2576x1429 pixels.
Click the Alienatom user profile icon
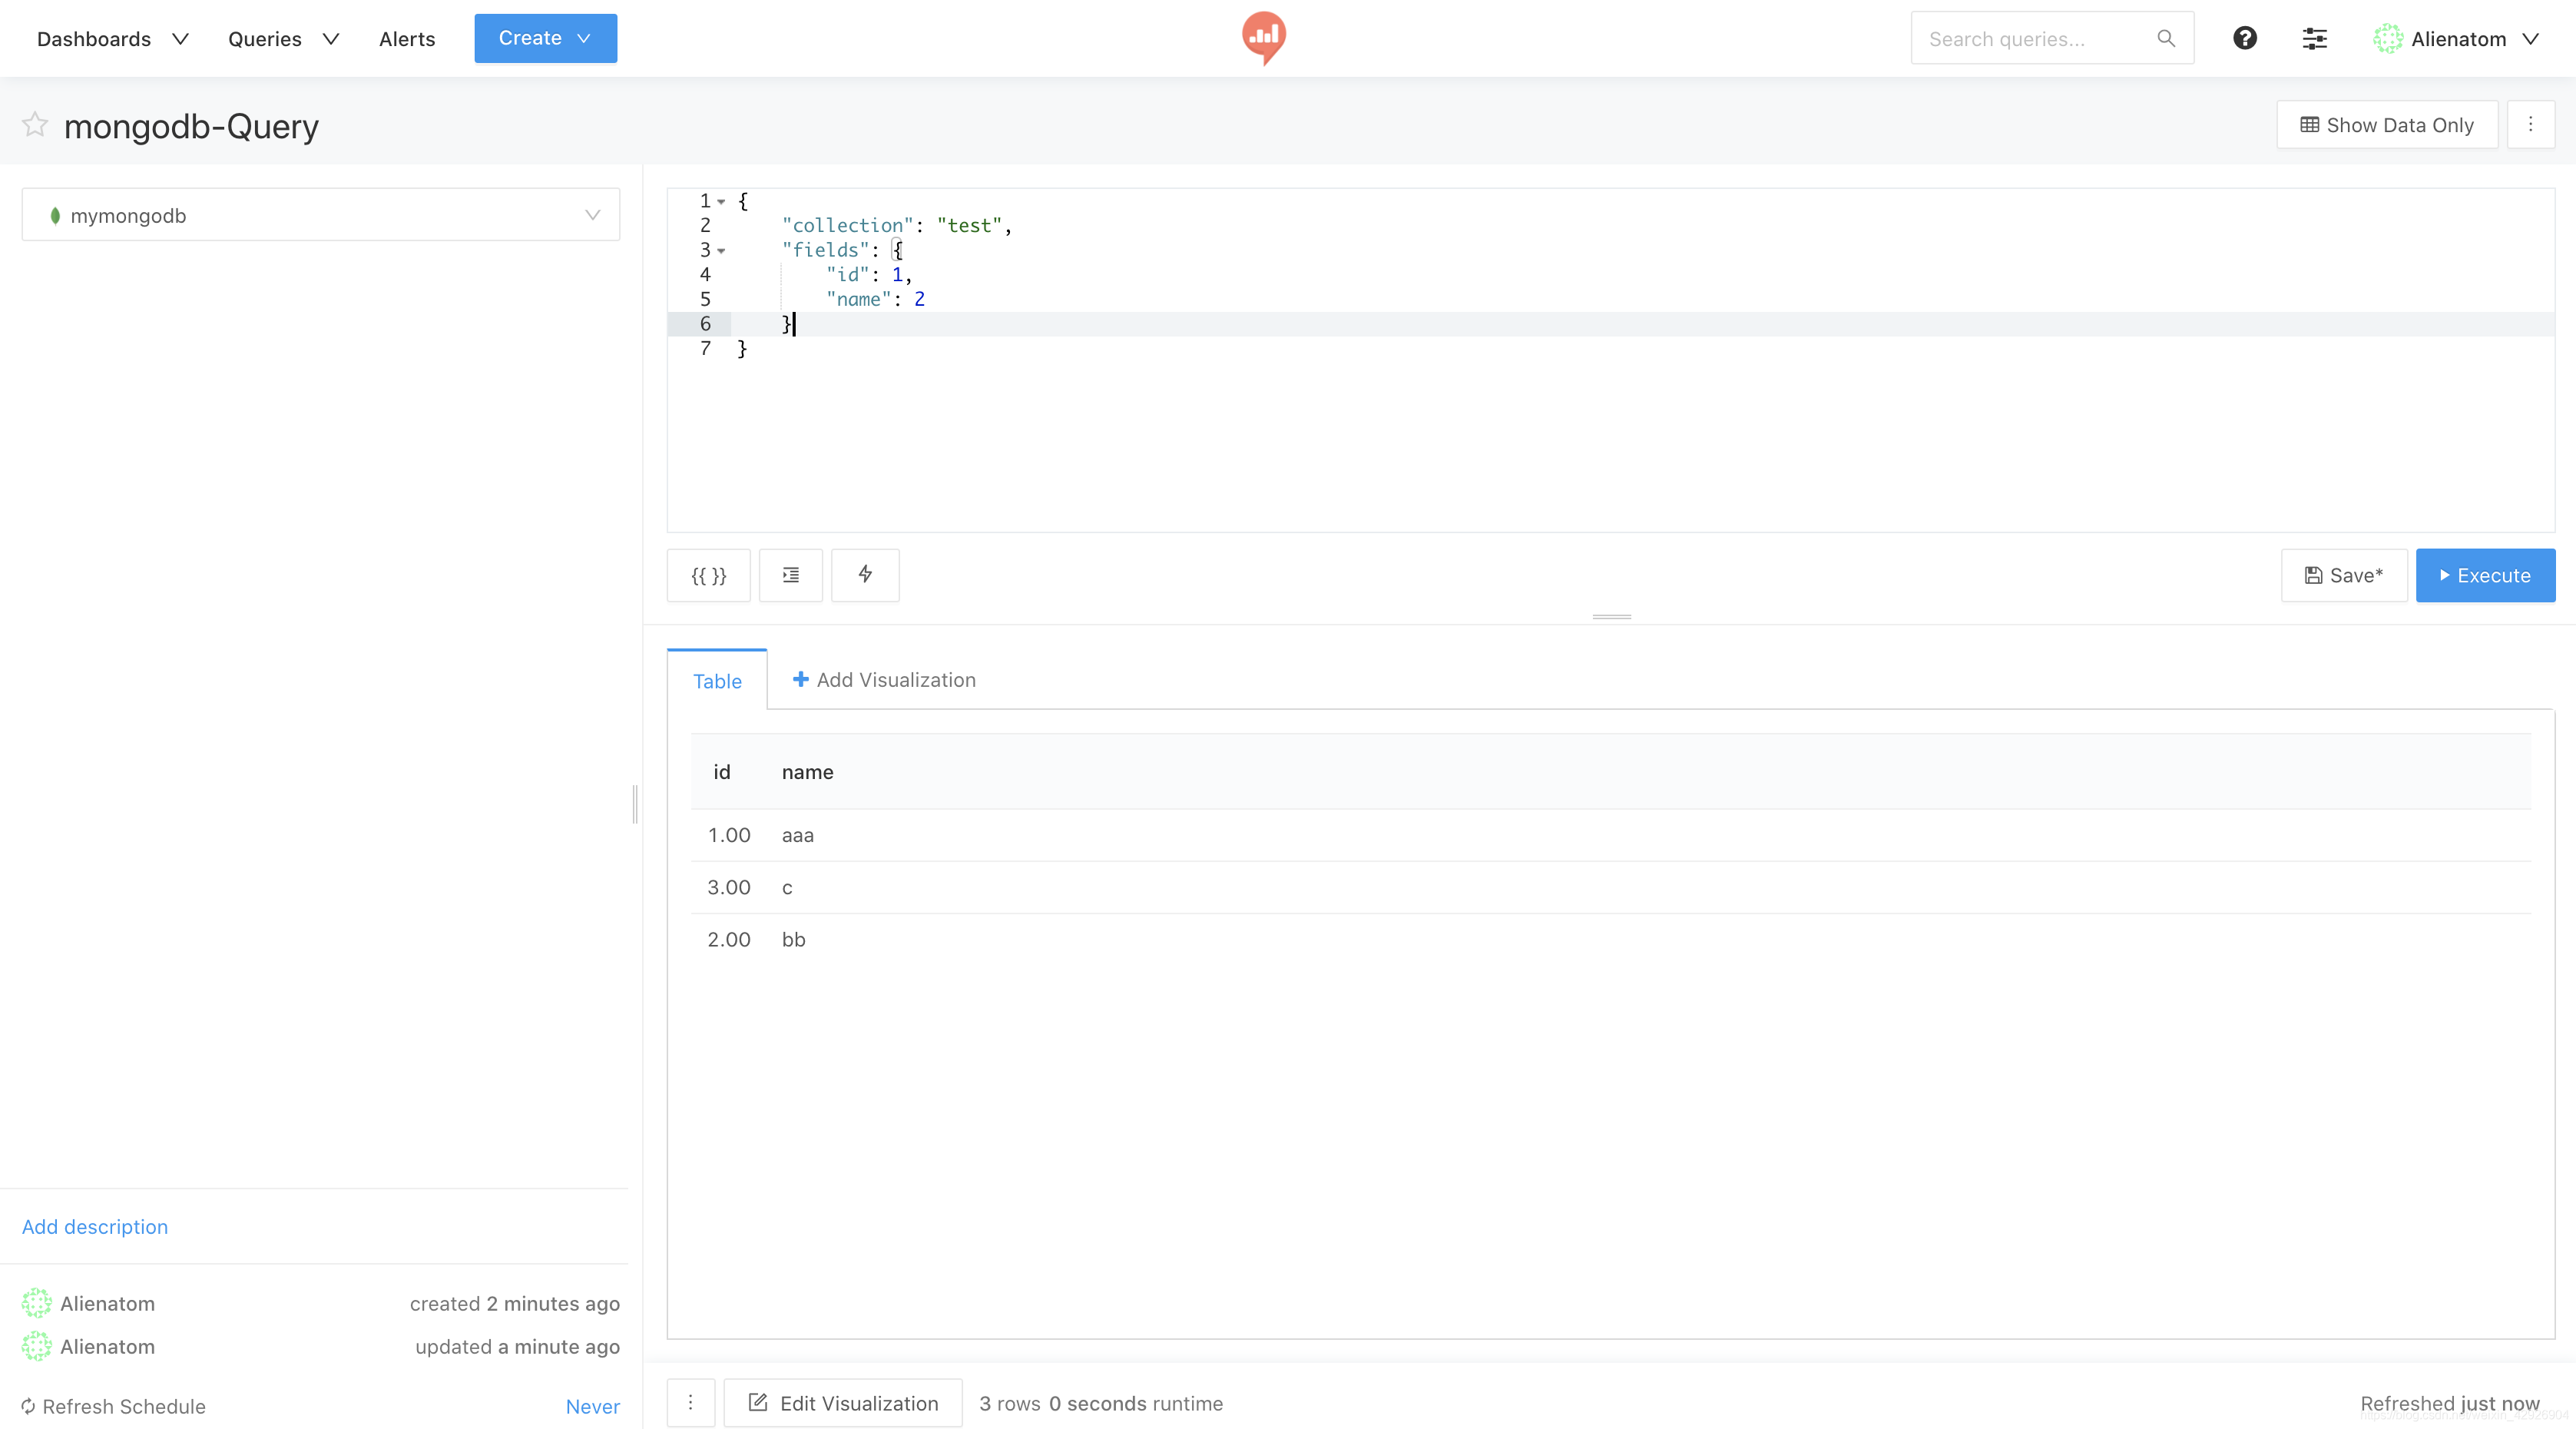[2388, 37]
